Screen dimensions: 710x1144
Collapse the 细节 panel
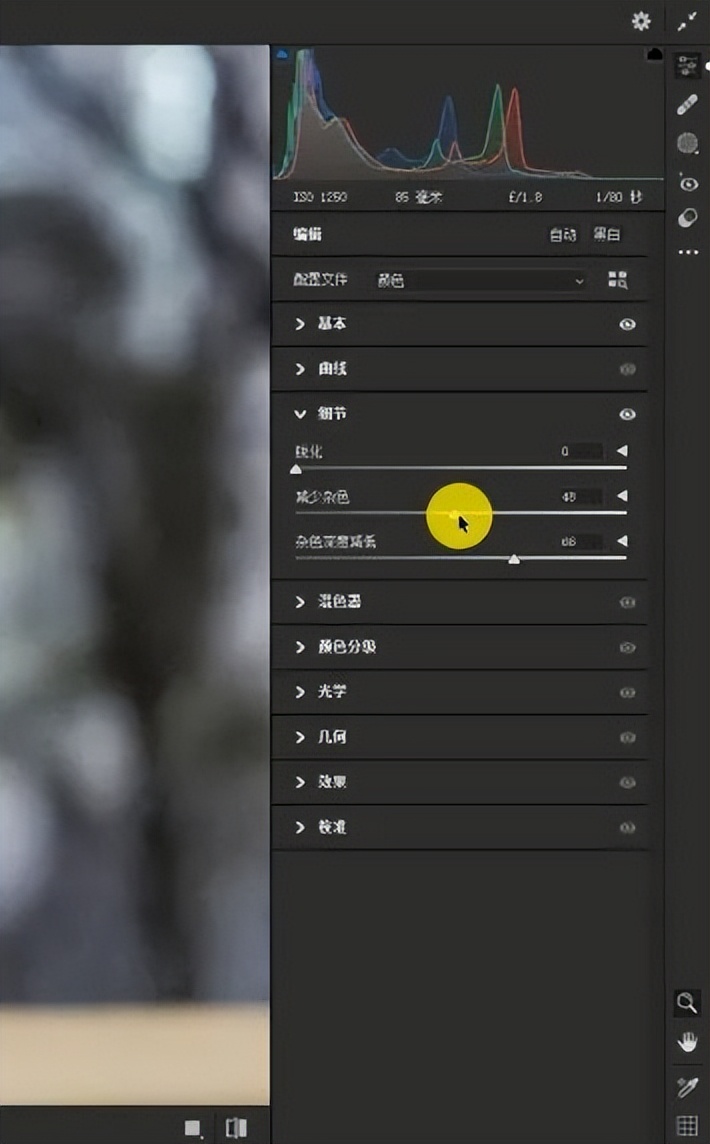[300, 414]
